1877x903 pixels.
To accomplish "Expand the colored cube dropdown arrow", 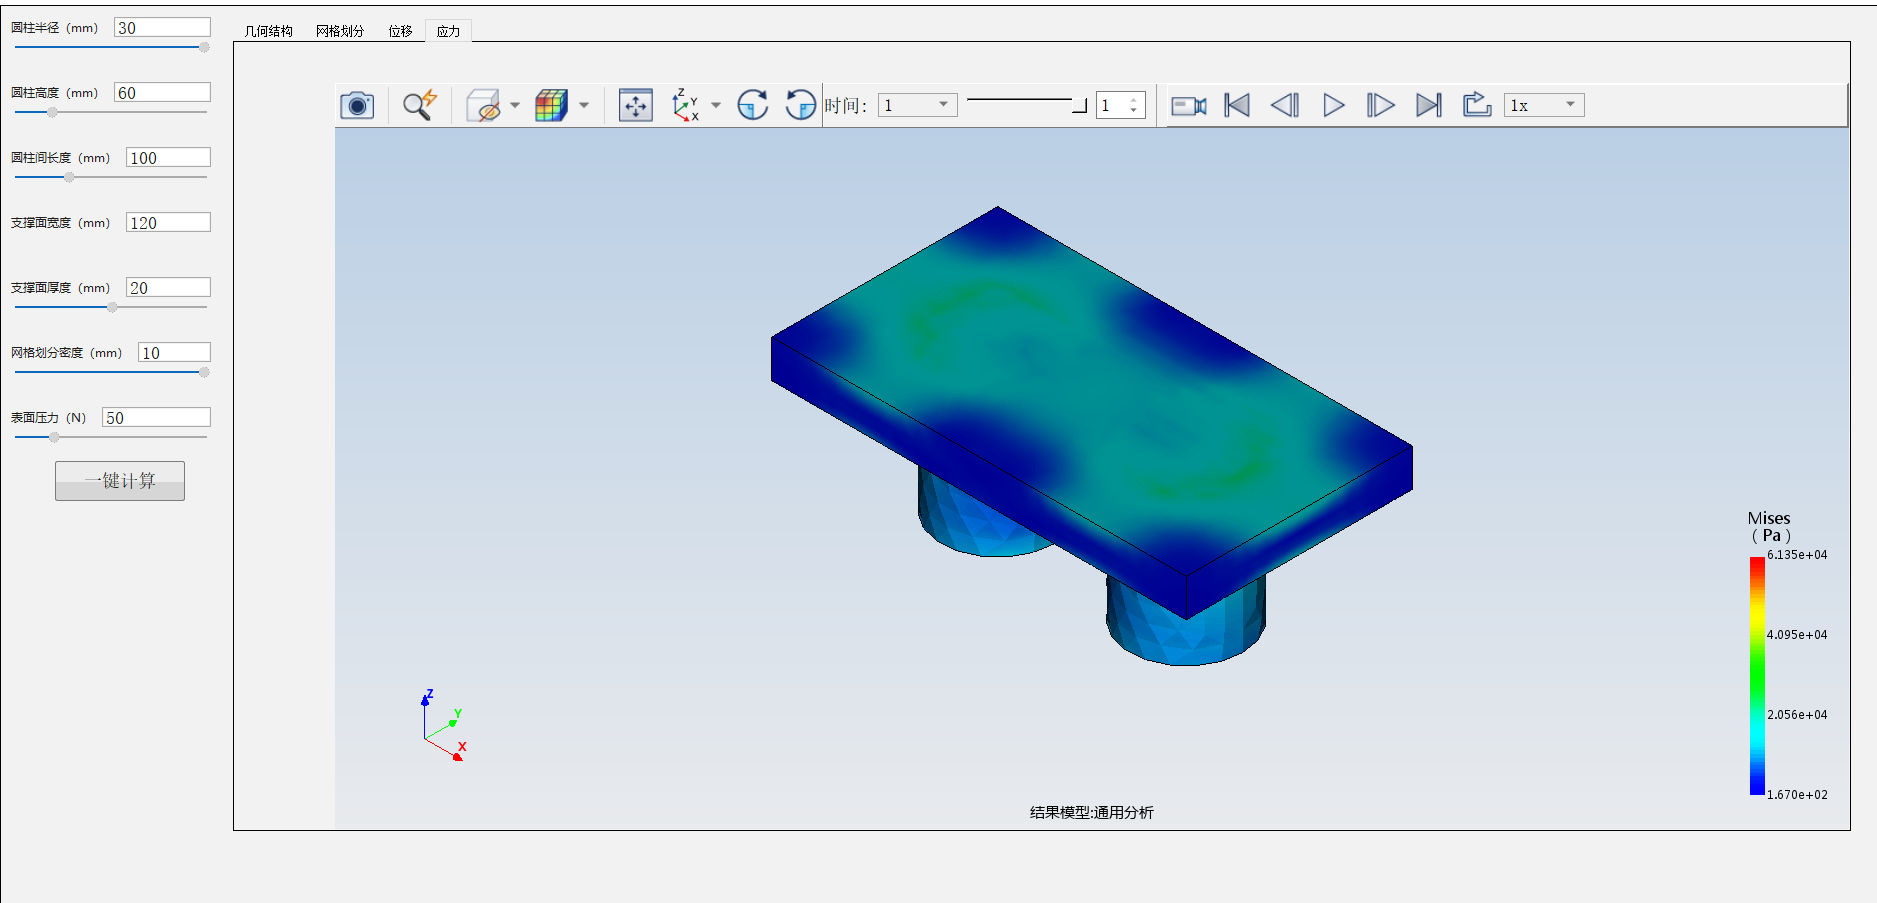I will (x=584, y=105).
